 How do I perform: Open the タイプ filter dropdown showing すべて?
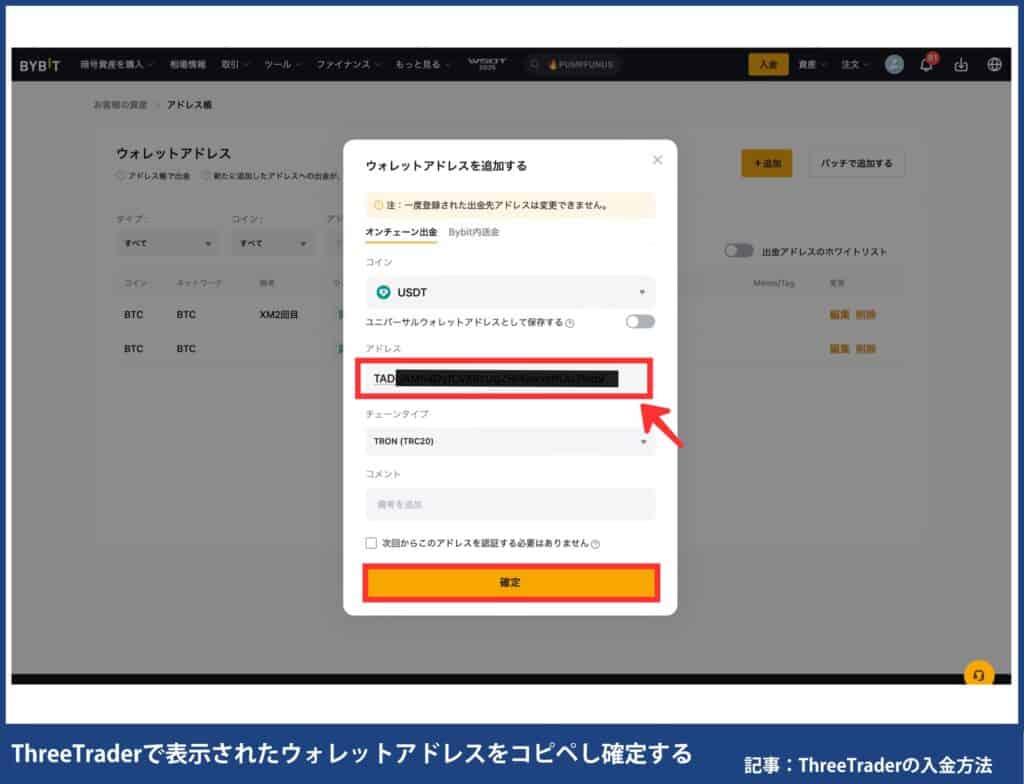click(x=167, y=243)
